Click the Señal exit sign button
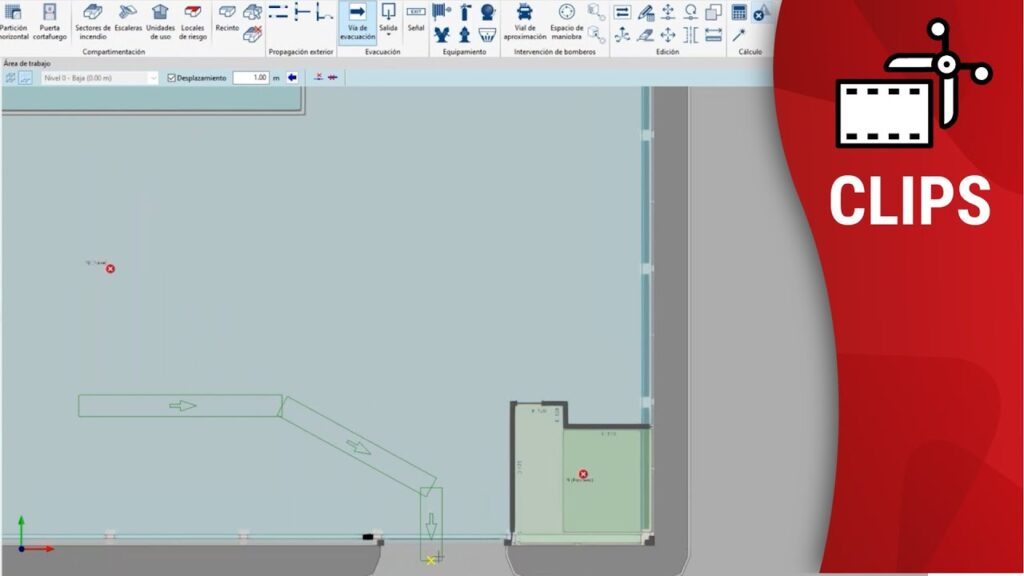This screenshot has height=576, width=1024. pyautogui.click(x=416, y=20)
